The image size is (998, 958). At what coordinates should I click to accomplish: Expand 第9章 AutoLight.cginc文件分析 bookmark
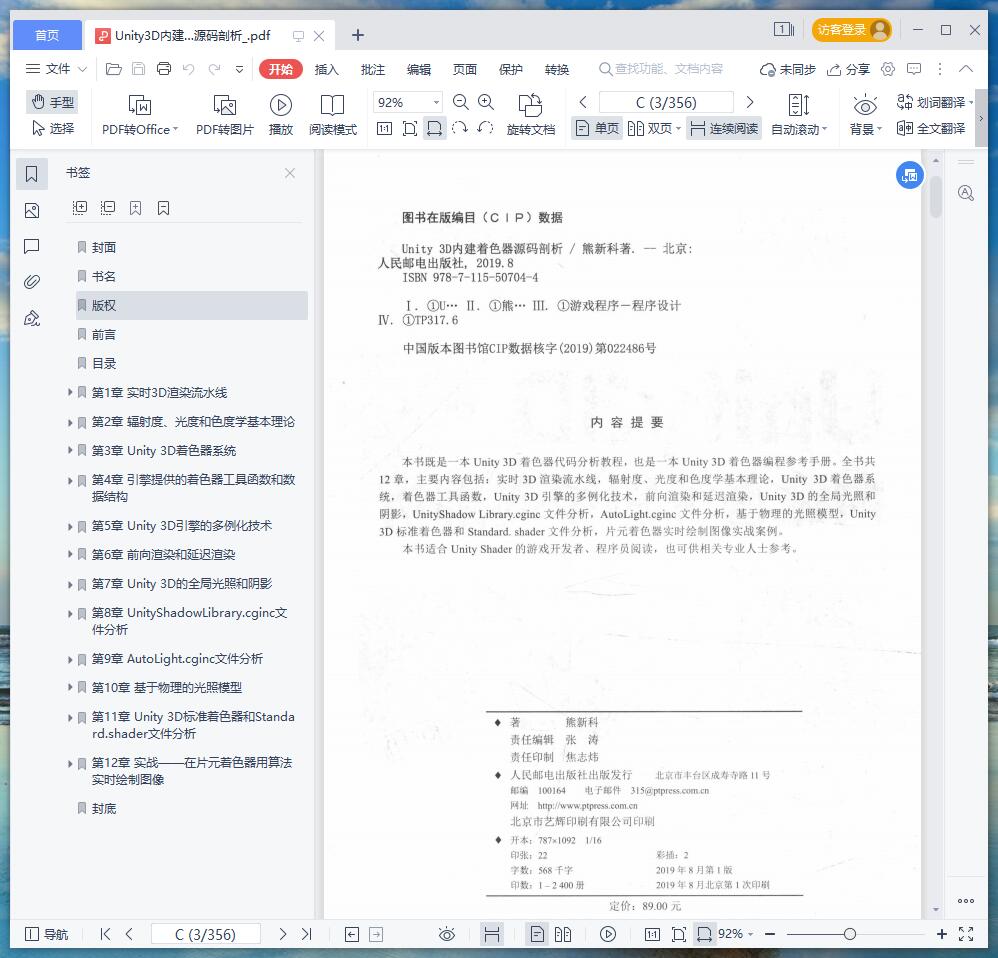(x=70, y=659)
